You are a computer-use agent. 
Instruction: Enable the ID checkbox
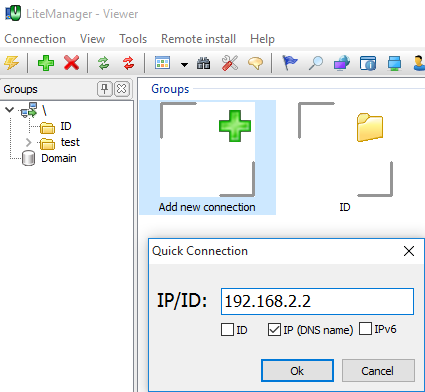(227, 330)
